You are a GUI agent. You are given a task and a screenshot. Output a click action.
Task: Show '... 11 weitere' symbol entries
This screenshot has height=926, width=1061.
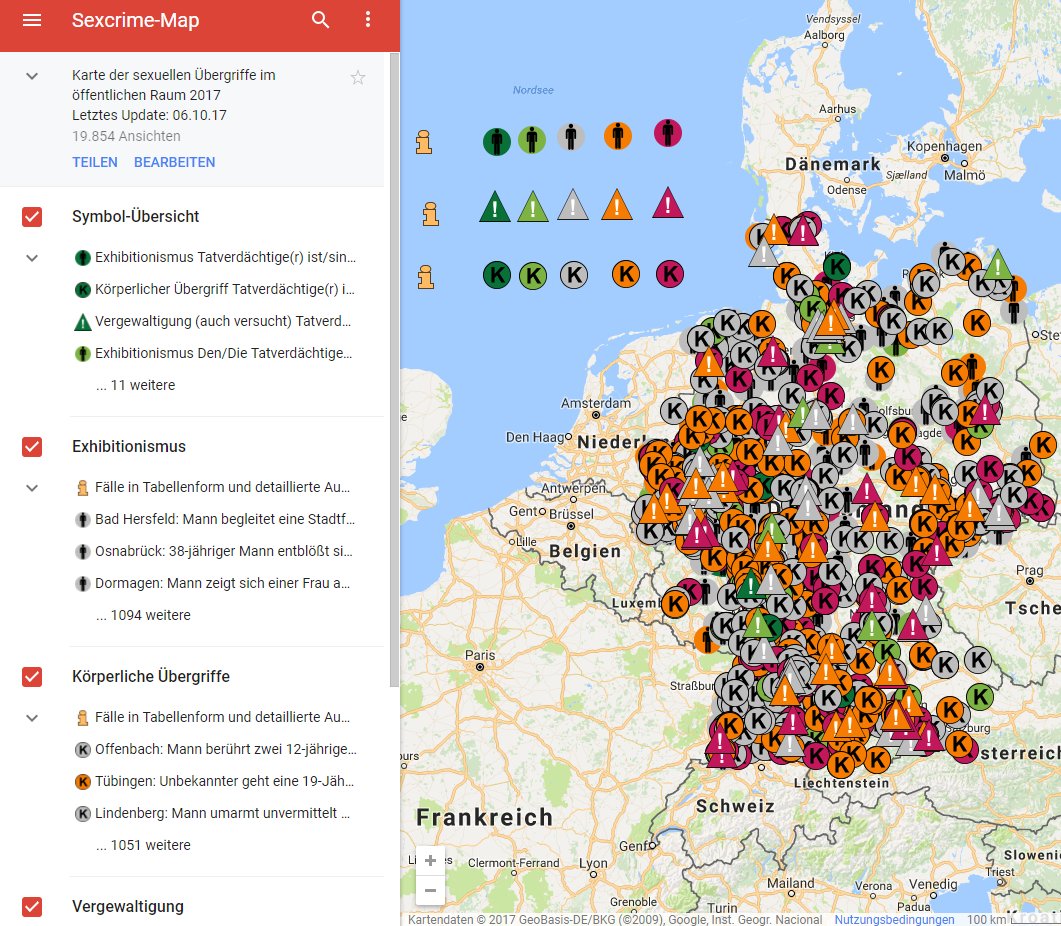(135, 385)
